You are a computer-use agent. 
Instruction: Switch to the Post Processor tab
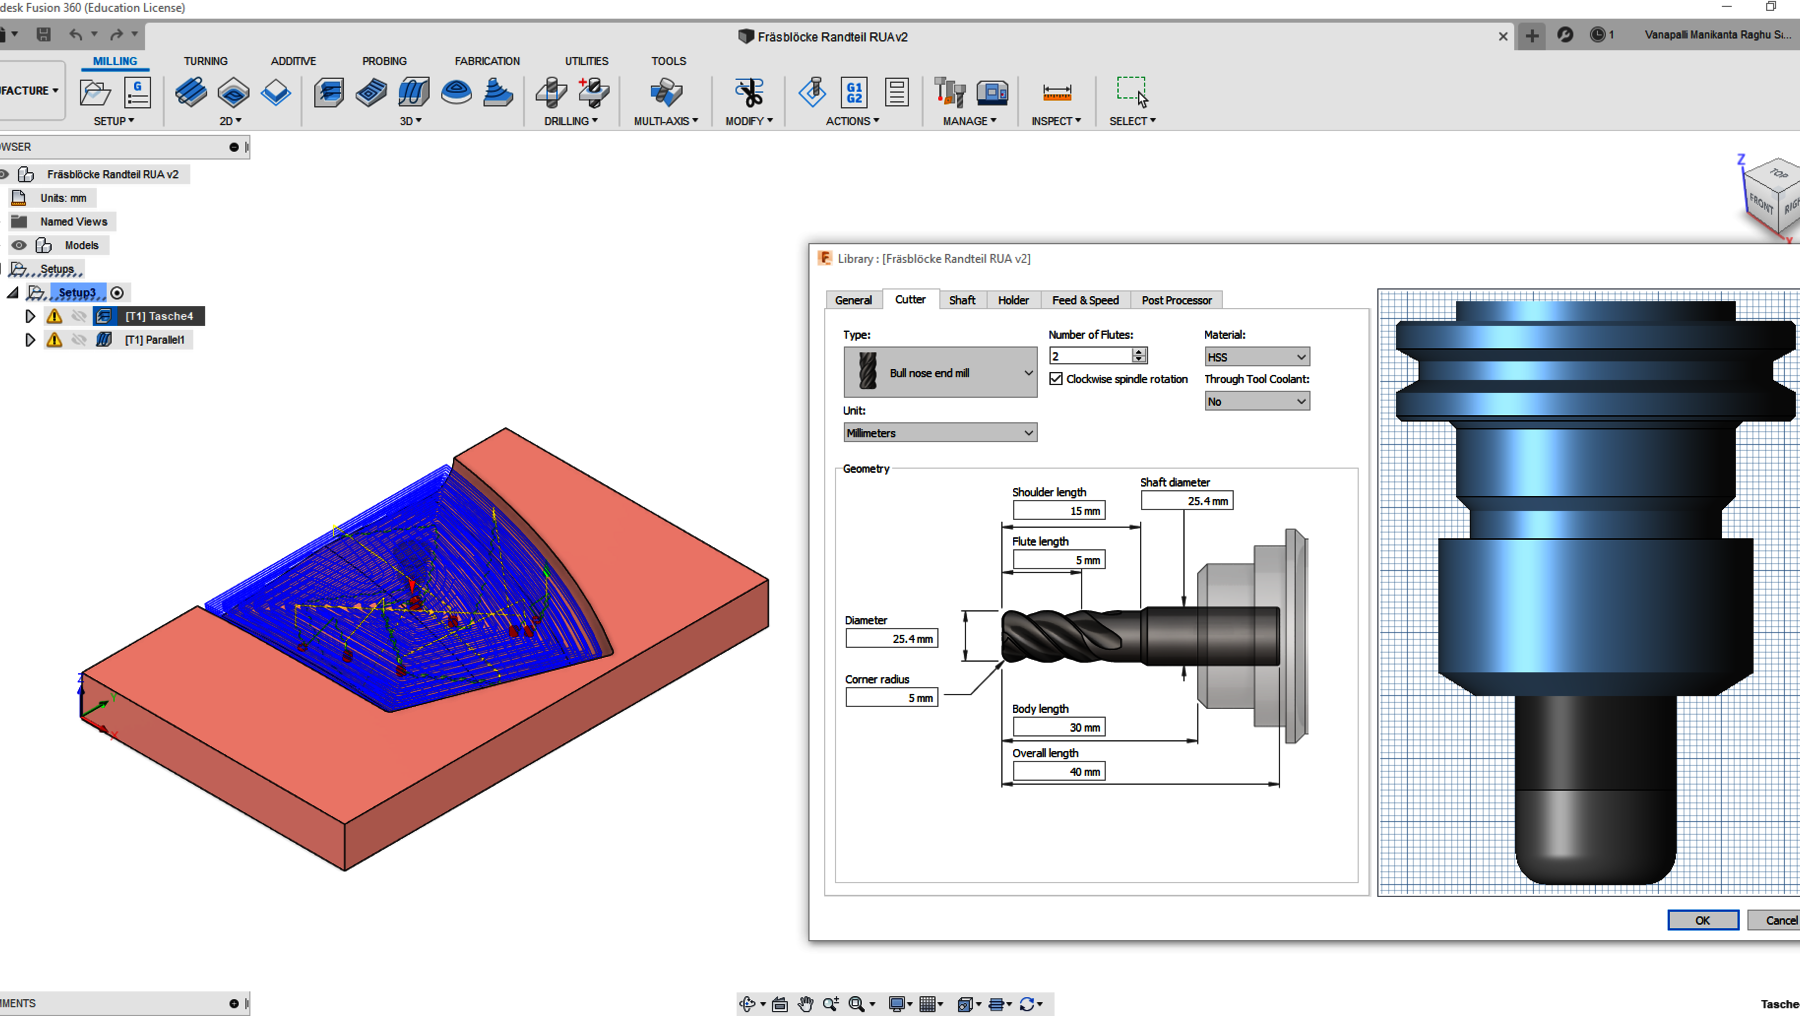1176,300
